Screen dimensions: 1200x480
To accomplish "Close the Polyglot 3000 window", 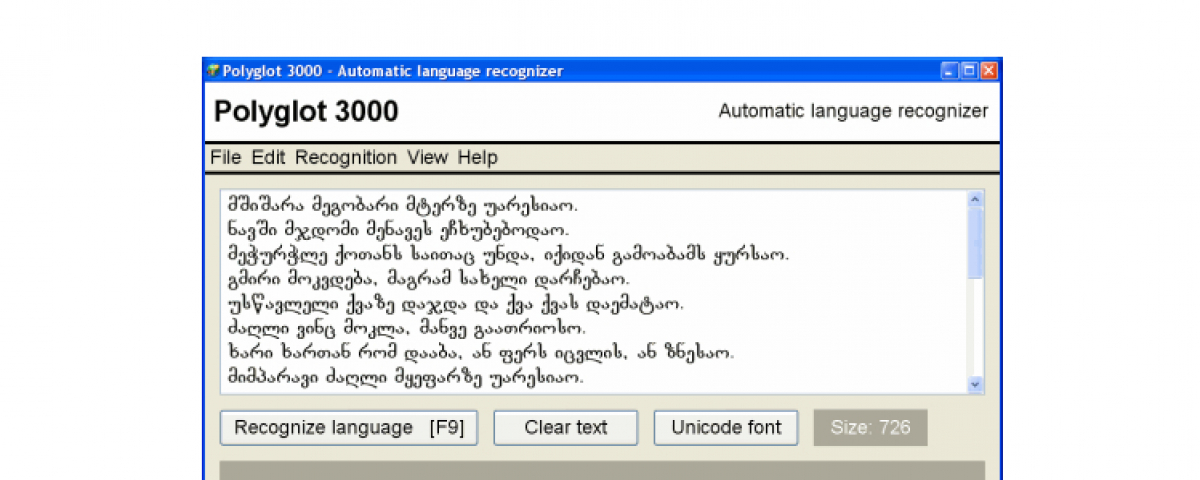I will (x=988, y=71).
